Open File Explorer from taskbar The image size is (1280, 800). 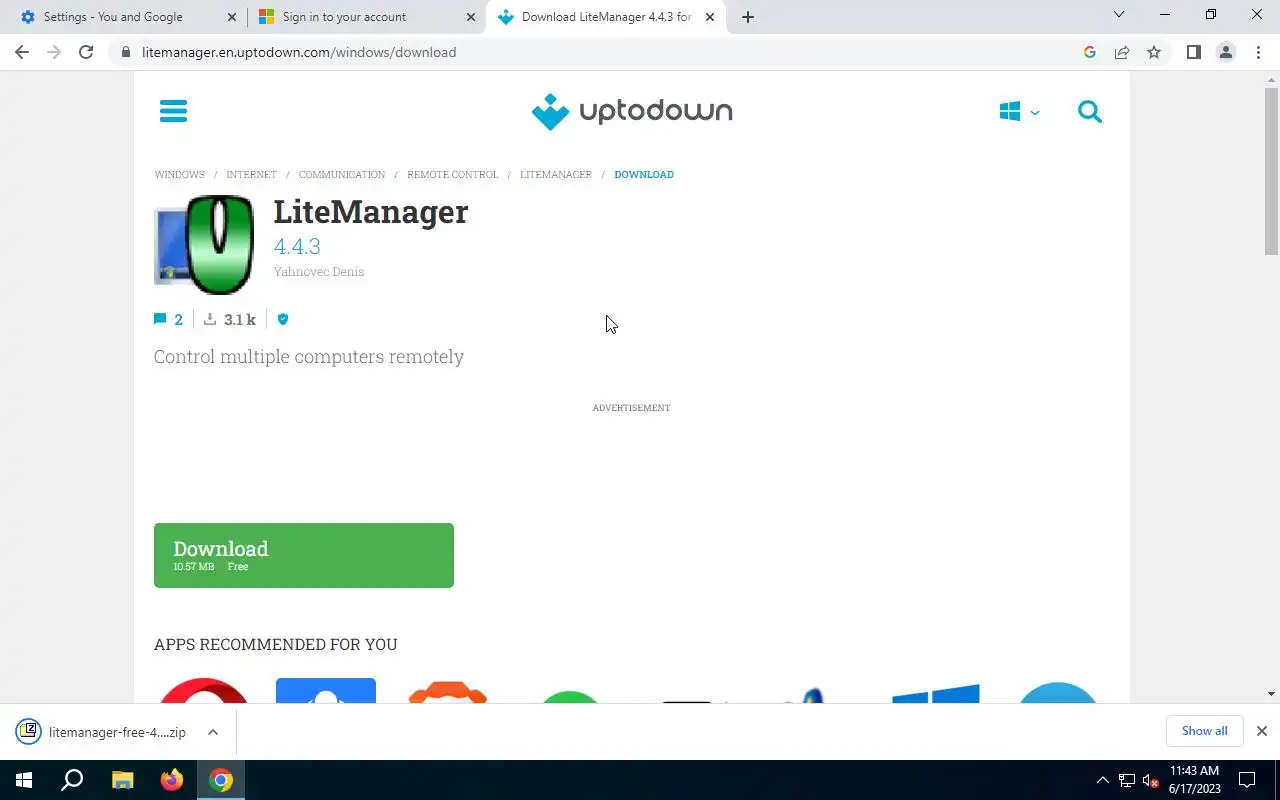coord(122,780)
